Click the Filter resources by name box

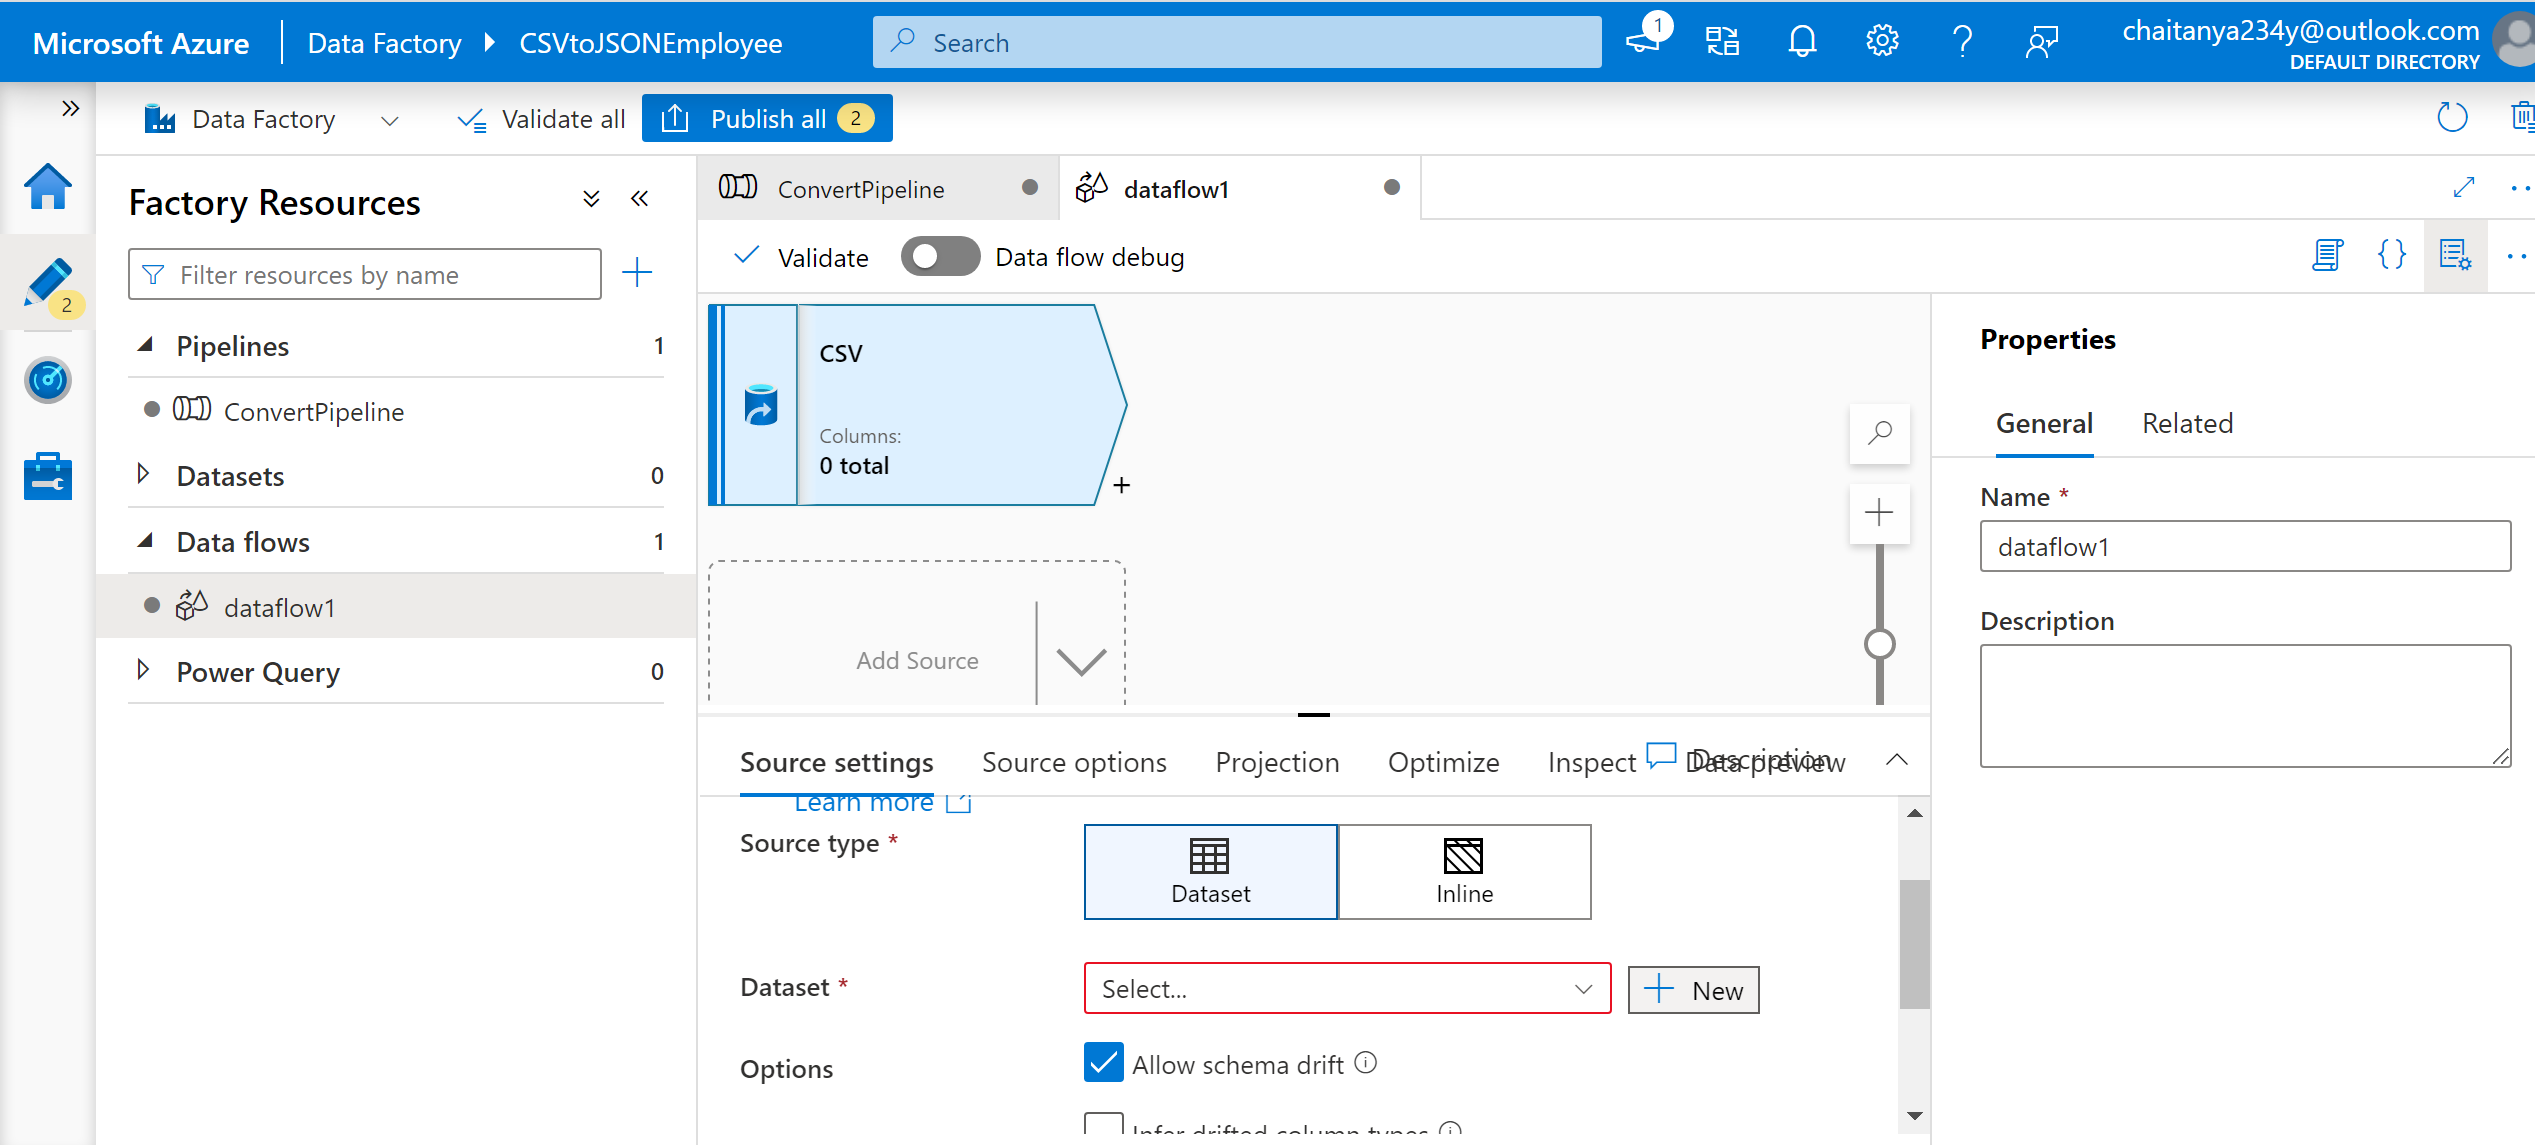pyautogui.click(x=365, y=274)
